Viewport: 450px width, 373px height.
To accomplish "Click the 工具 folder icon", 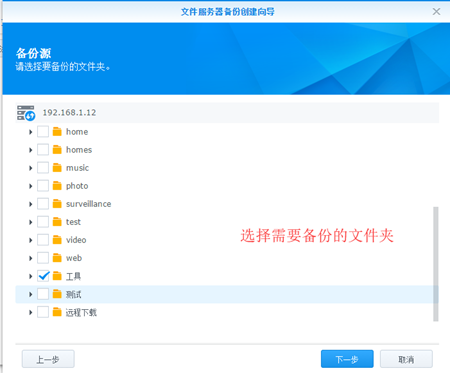I will tap(57, 276).
